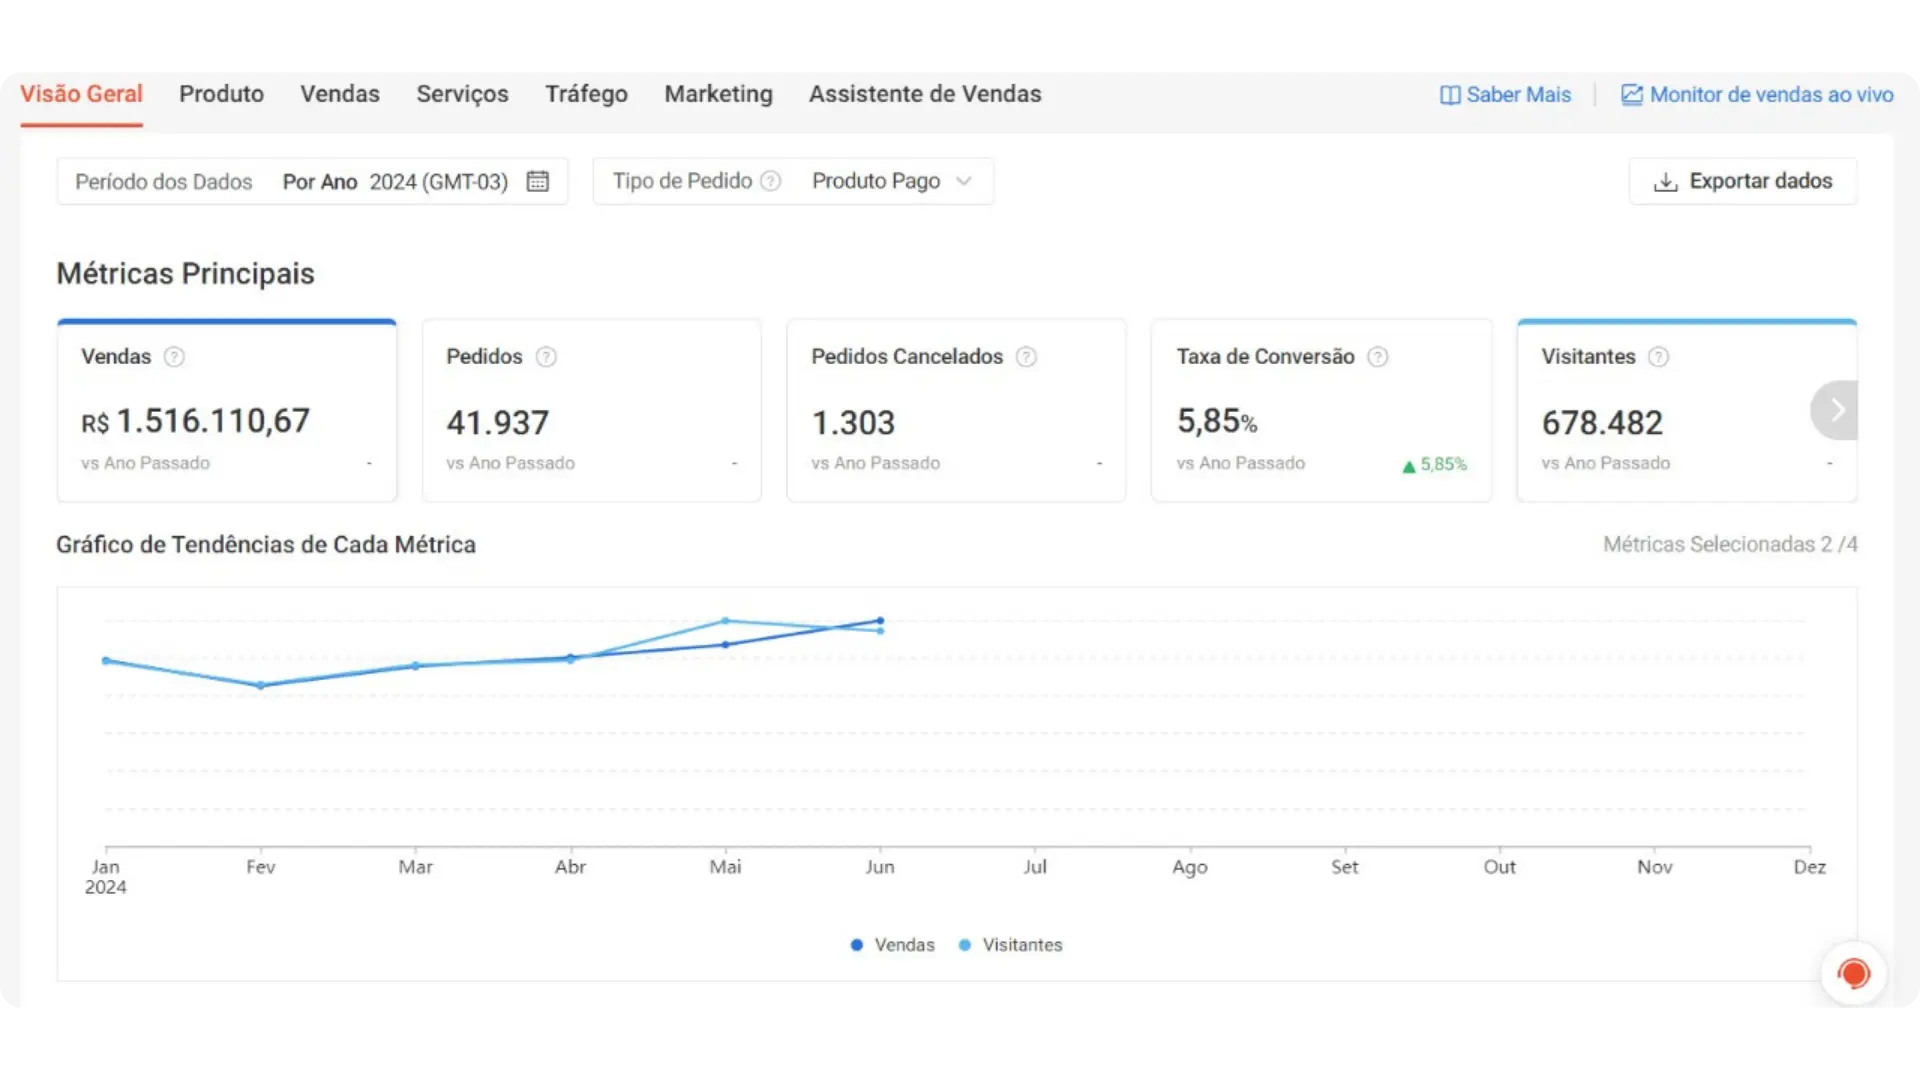Open the calendar icon for data period

pyautogui.click(x=538, y=181)
